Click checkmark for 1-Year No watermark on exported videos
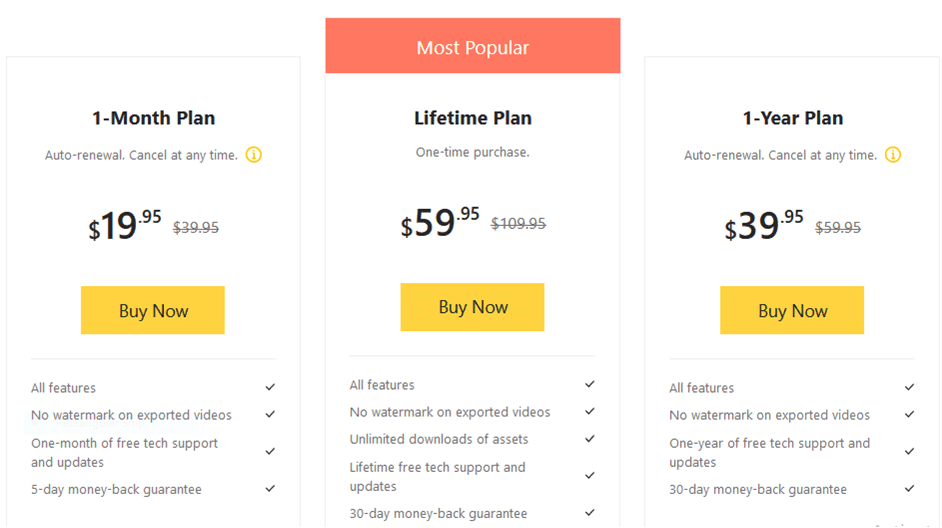The width and height of the screenshot is (942, 528). pyautogui.click(x=910, y=414)
